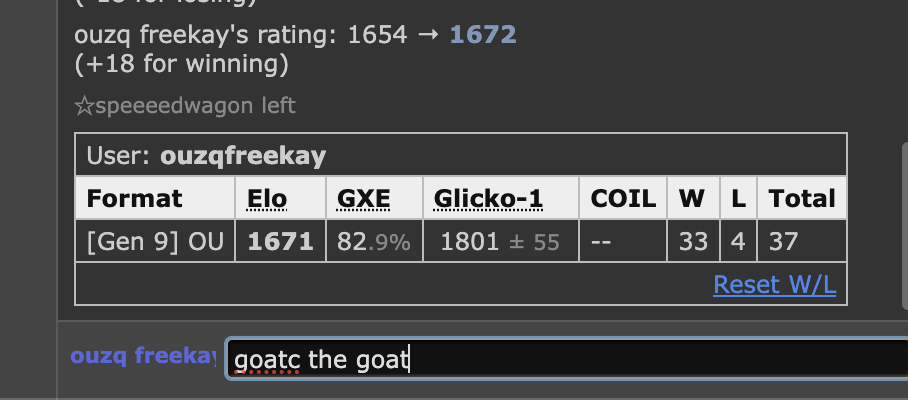Click the bold 1672 new rating
Screen dimensions: 908x400
click(482, 36)
